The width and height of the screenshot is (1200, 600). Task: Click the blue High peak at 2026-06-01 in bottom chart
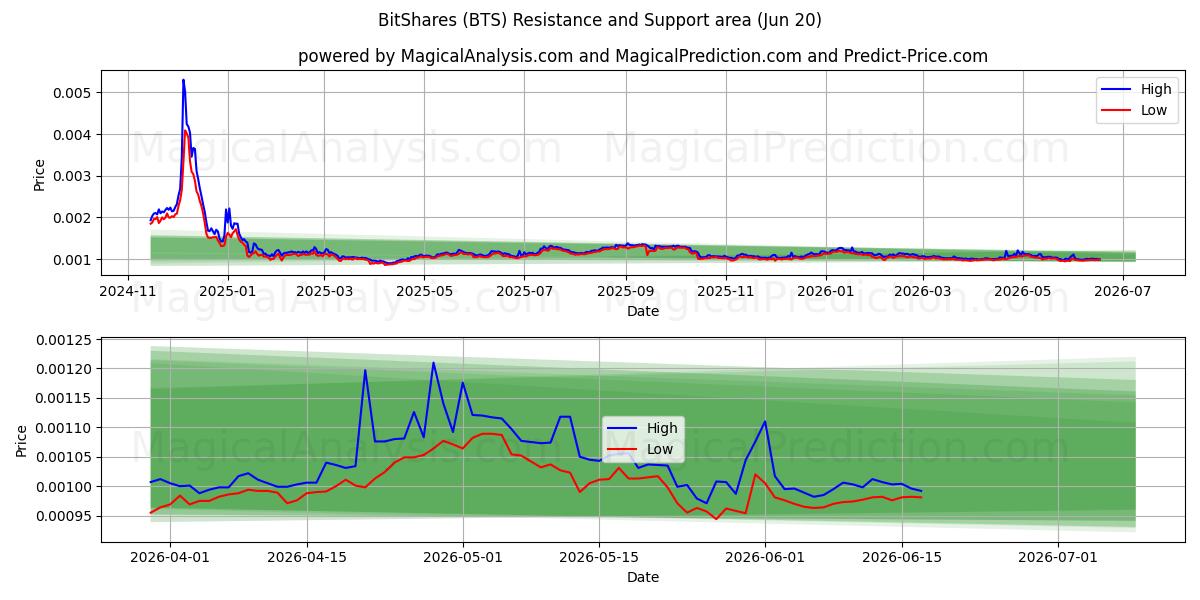765,421
